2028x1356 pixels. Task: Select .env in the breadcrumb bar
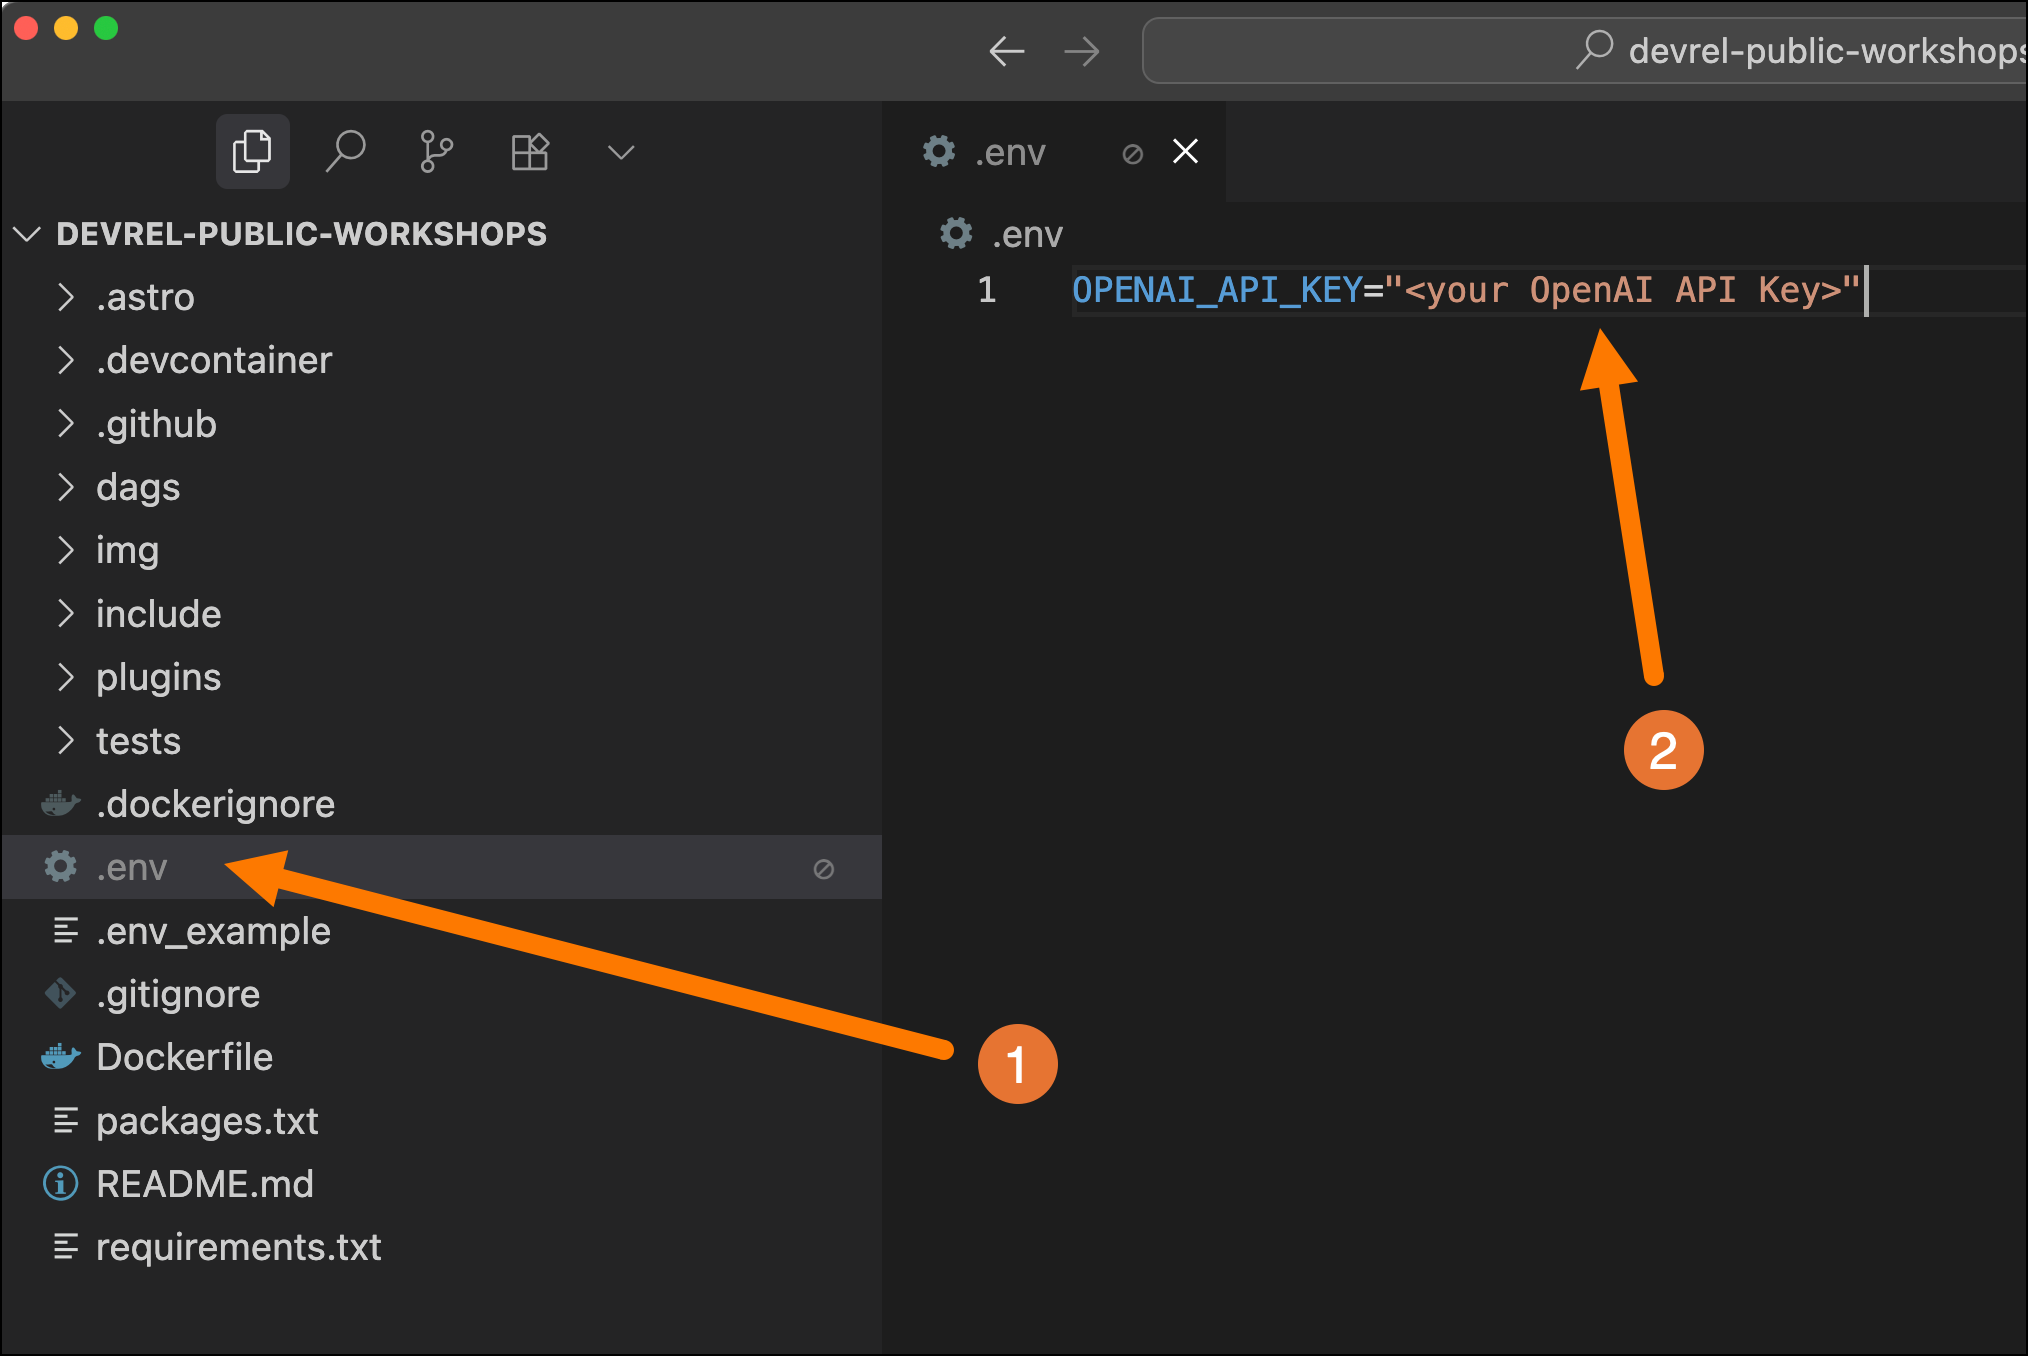[1025, 233]
